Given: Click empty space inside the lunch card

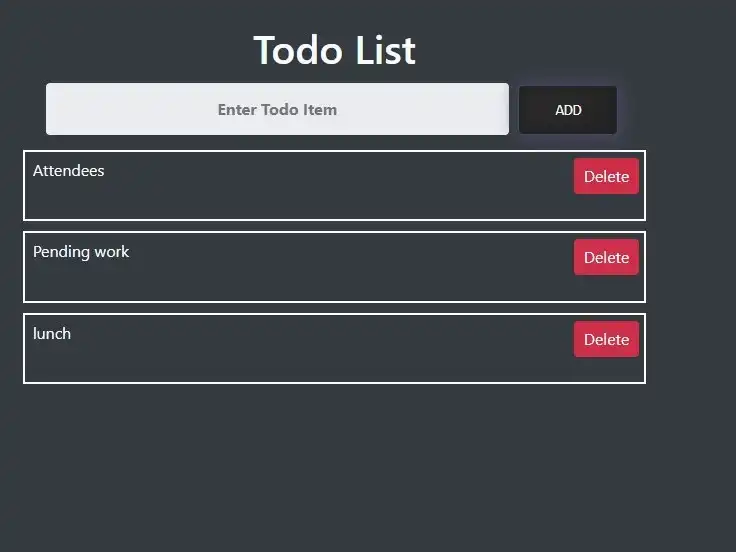Looking at the screenshot, I should coord(329,361).
